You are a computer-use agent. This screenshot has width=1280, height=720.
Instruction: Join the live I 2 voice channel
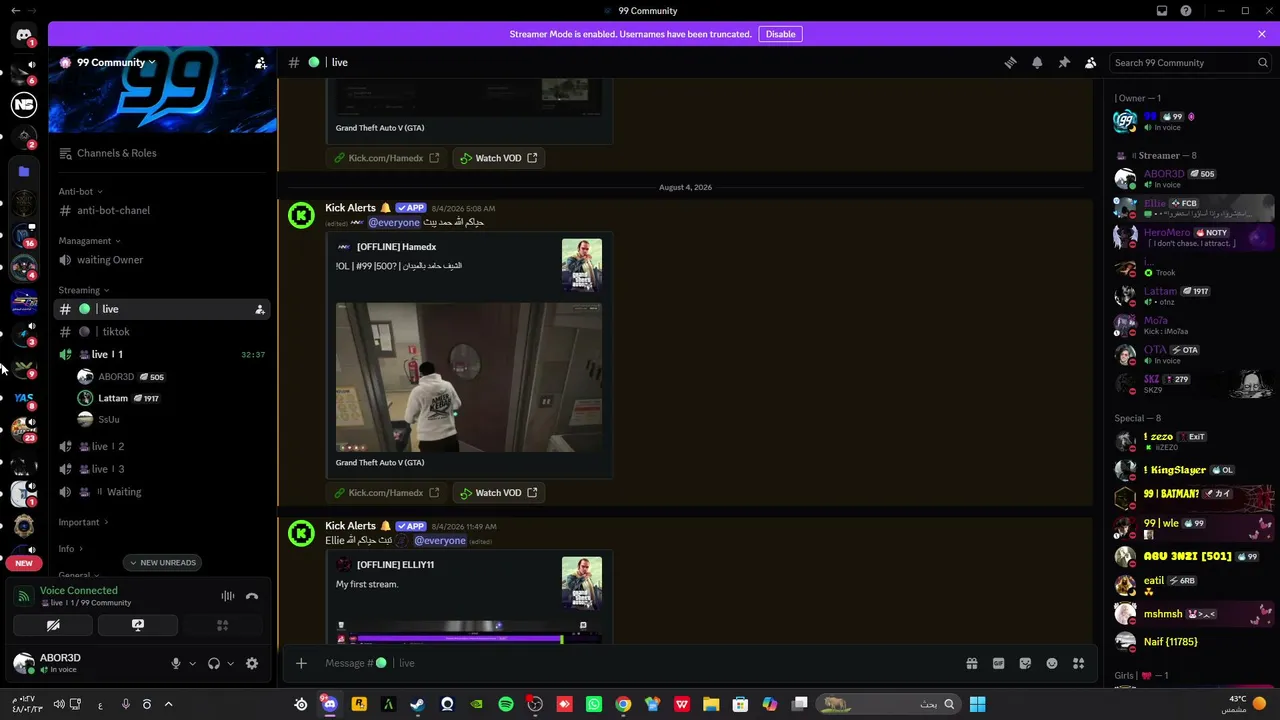click(160, 446)
